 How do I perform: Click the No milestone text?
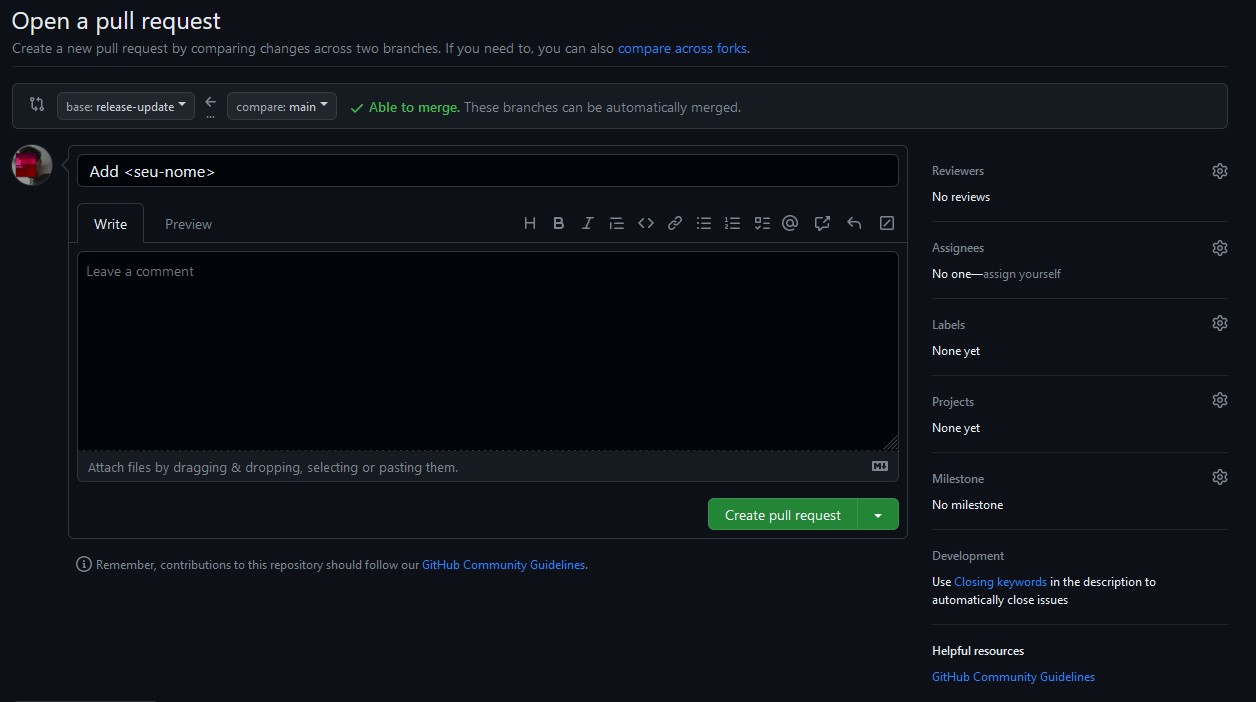click(967, 505)
